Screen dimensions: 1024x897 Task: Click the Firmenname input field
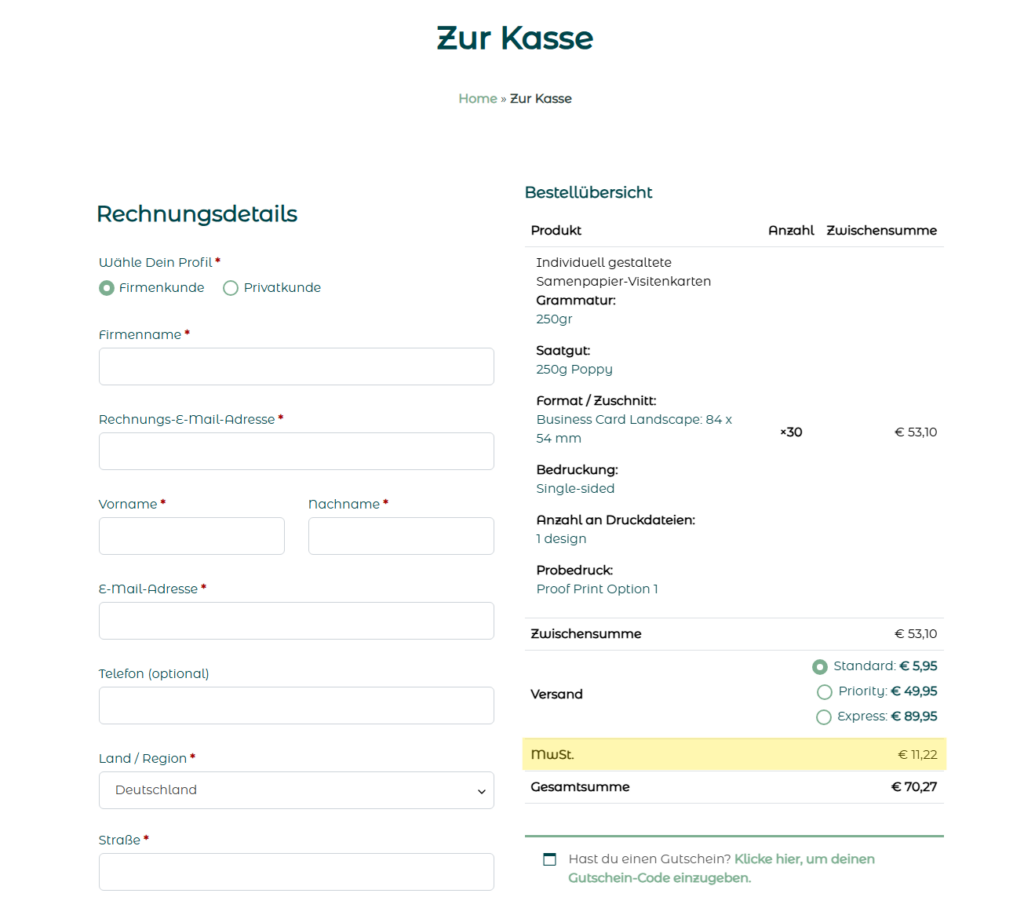(296, 366)
